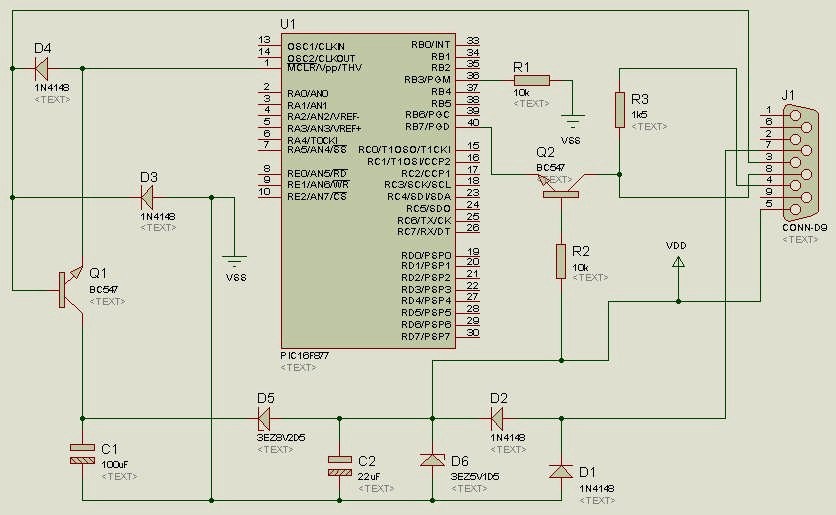836x515 pixels.
Task: Click the VDD power terminal arrow
Action: (678, 262)
